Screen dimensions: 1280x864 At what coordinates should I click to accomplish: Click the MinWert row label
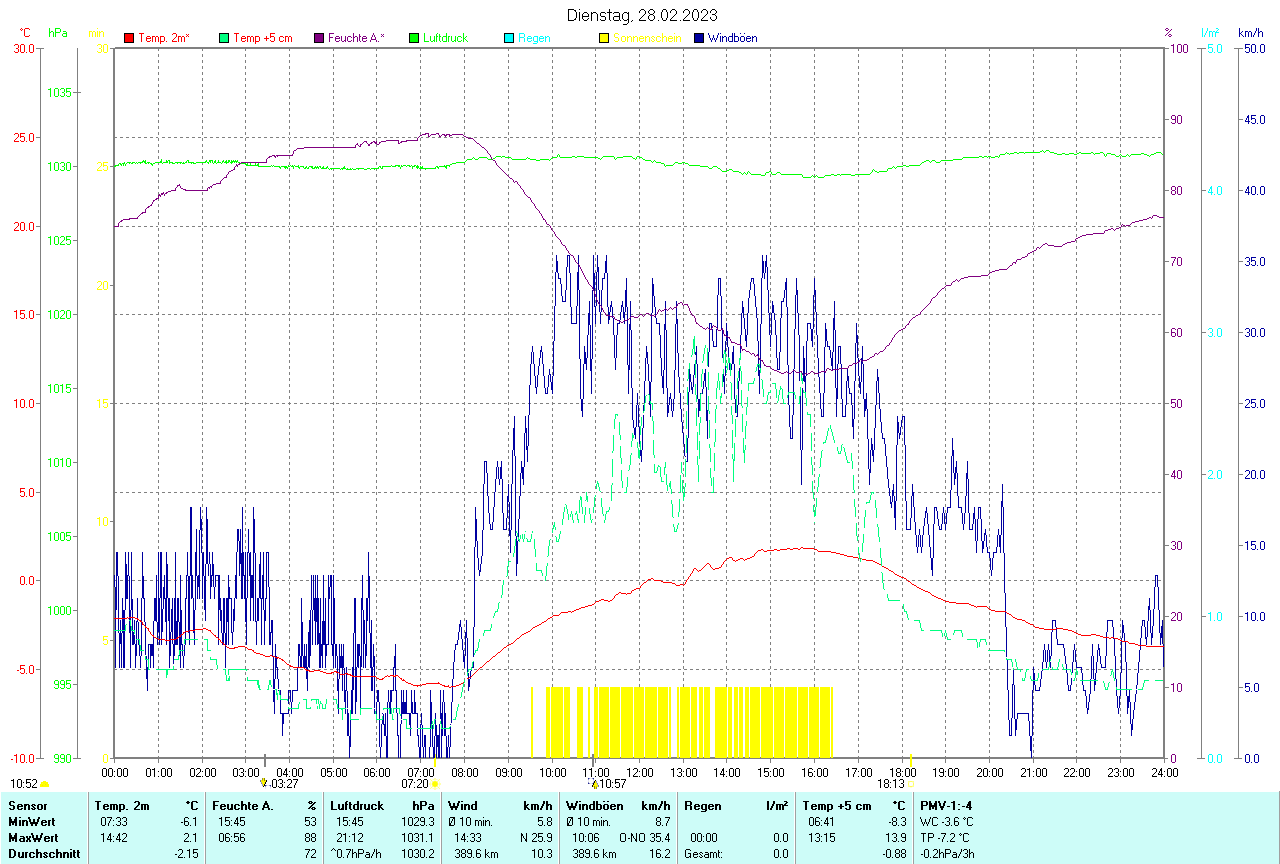(x=31, y=821)
